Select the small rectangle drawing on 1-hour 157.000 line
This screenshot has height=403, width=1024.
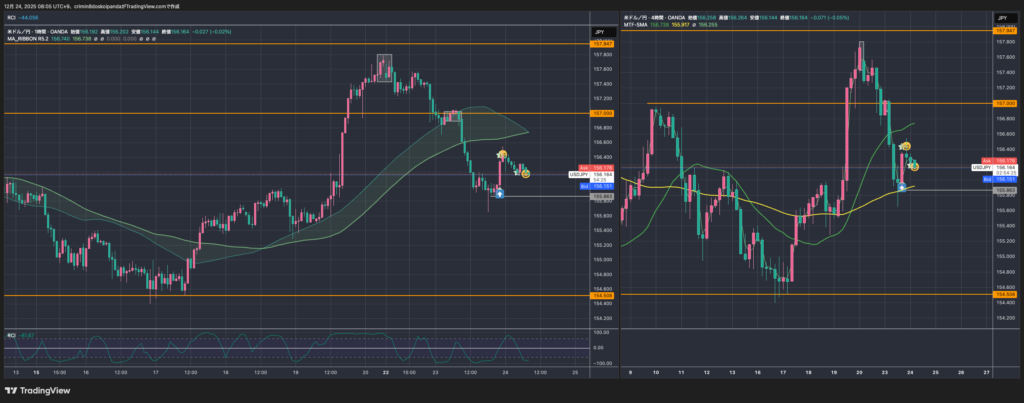point(452,114)
